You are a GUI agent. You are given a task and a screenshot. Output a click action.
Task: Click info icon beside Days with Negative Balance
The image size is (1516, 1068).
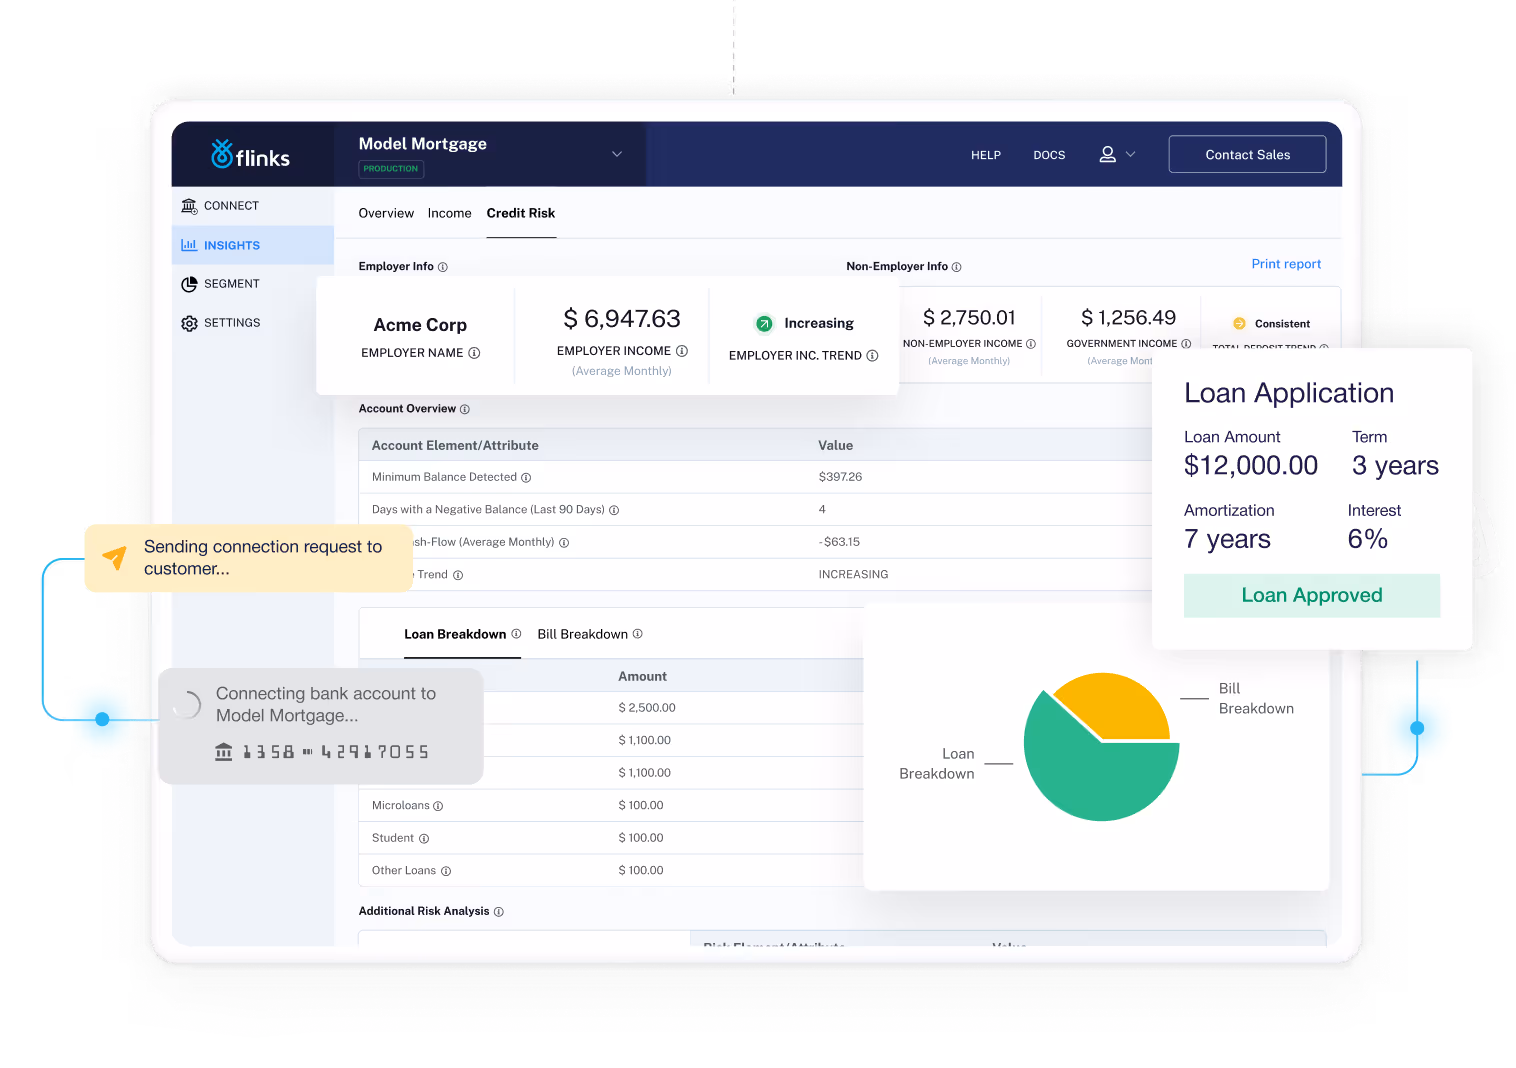[614, 510]
